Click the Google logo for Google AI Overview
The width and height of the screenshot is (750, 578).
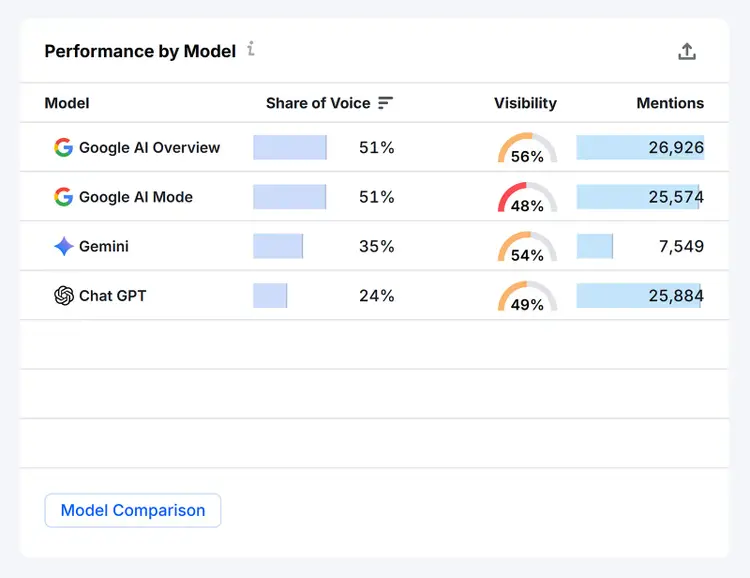[64, 147]
